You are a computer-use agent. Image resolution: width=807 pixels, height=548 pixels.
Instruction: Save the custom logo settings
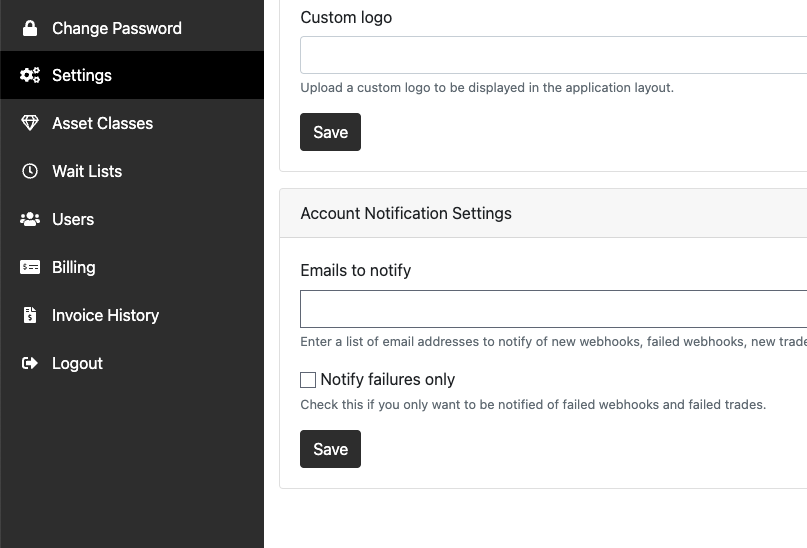click(330, 132)
